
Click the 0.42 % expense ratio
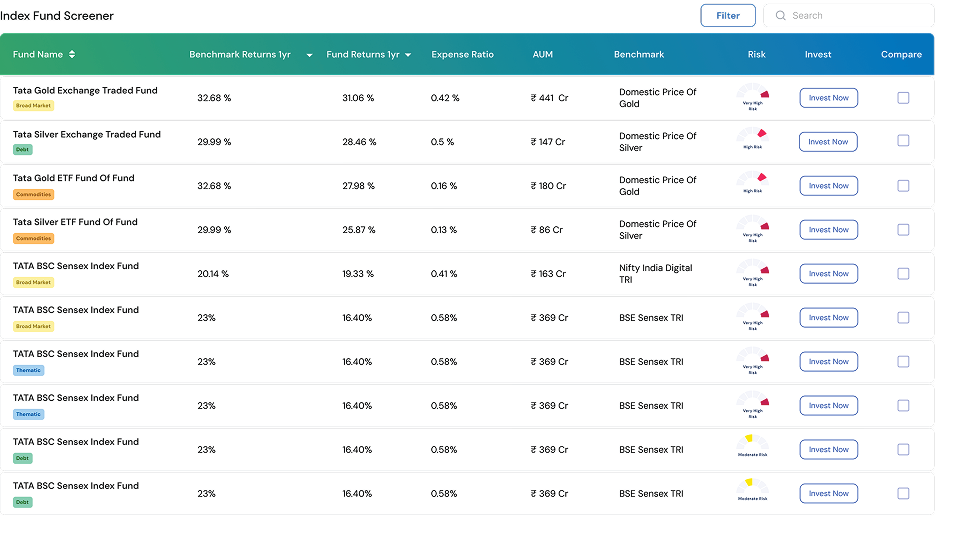(x=444, y=98)
